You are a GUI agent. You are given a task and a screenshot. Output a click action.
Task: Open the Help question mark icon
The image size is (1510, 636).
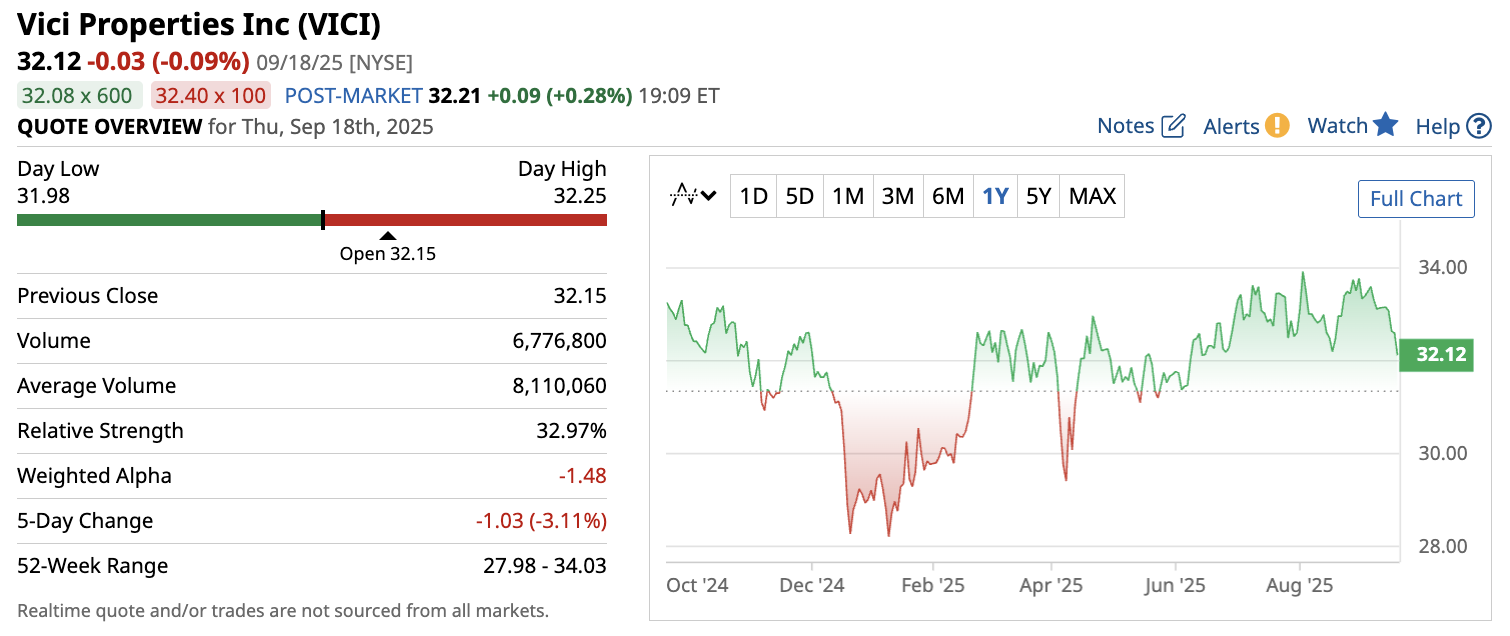pos(1479,127)
